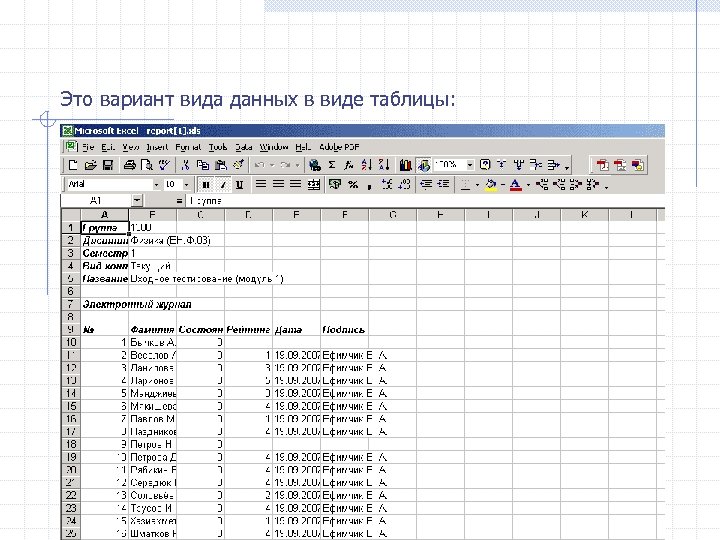Click the A1 Name Box field
The height and width of the screenshot is (540, 720).
96,200
